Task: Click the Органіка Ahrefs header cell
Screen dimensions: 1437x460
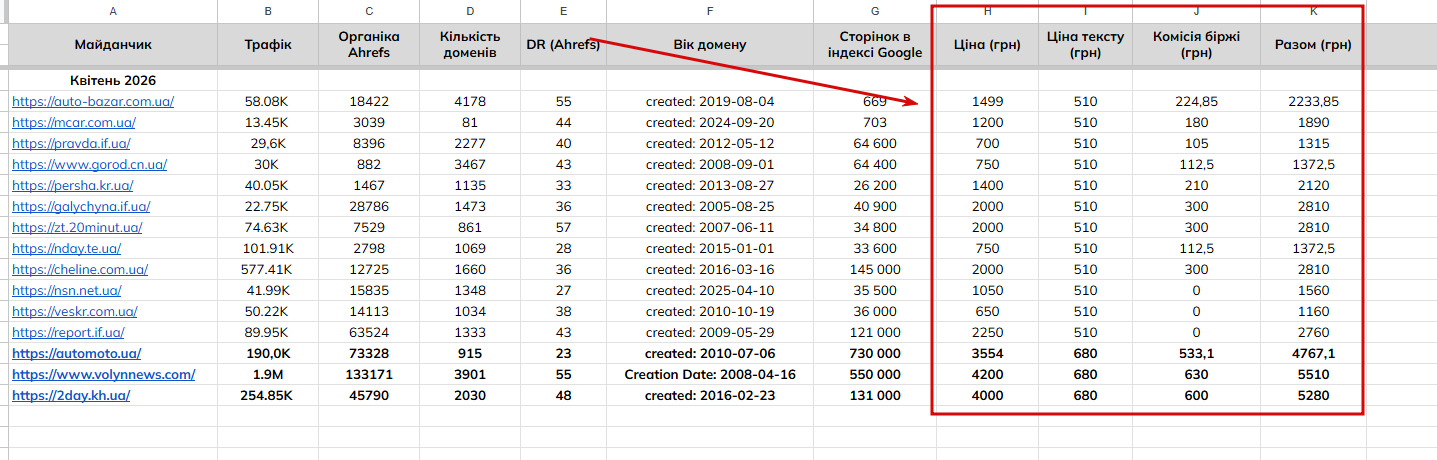Action: tap(369, 45)
